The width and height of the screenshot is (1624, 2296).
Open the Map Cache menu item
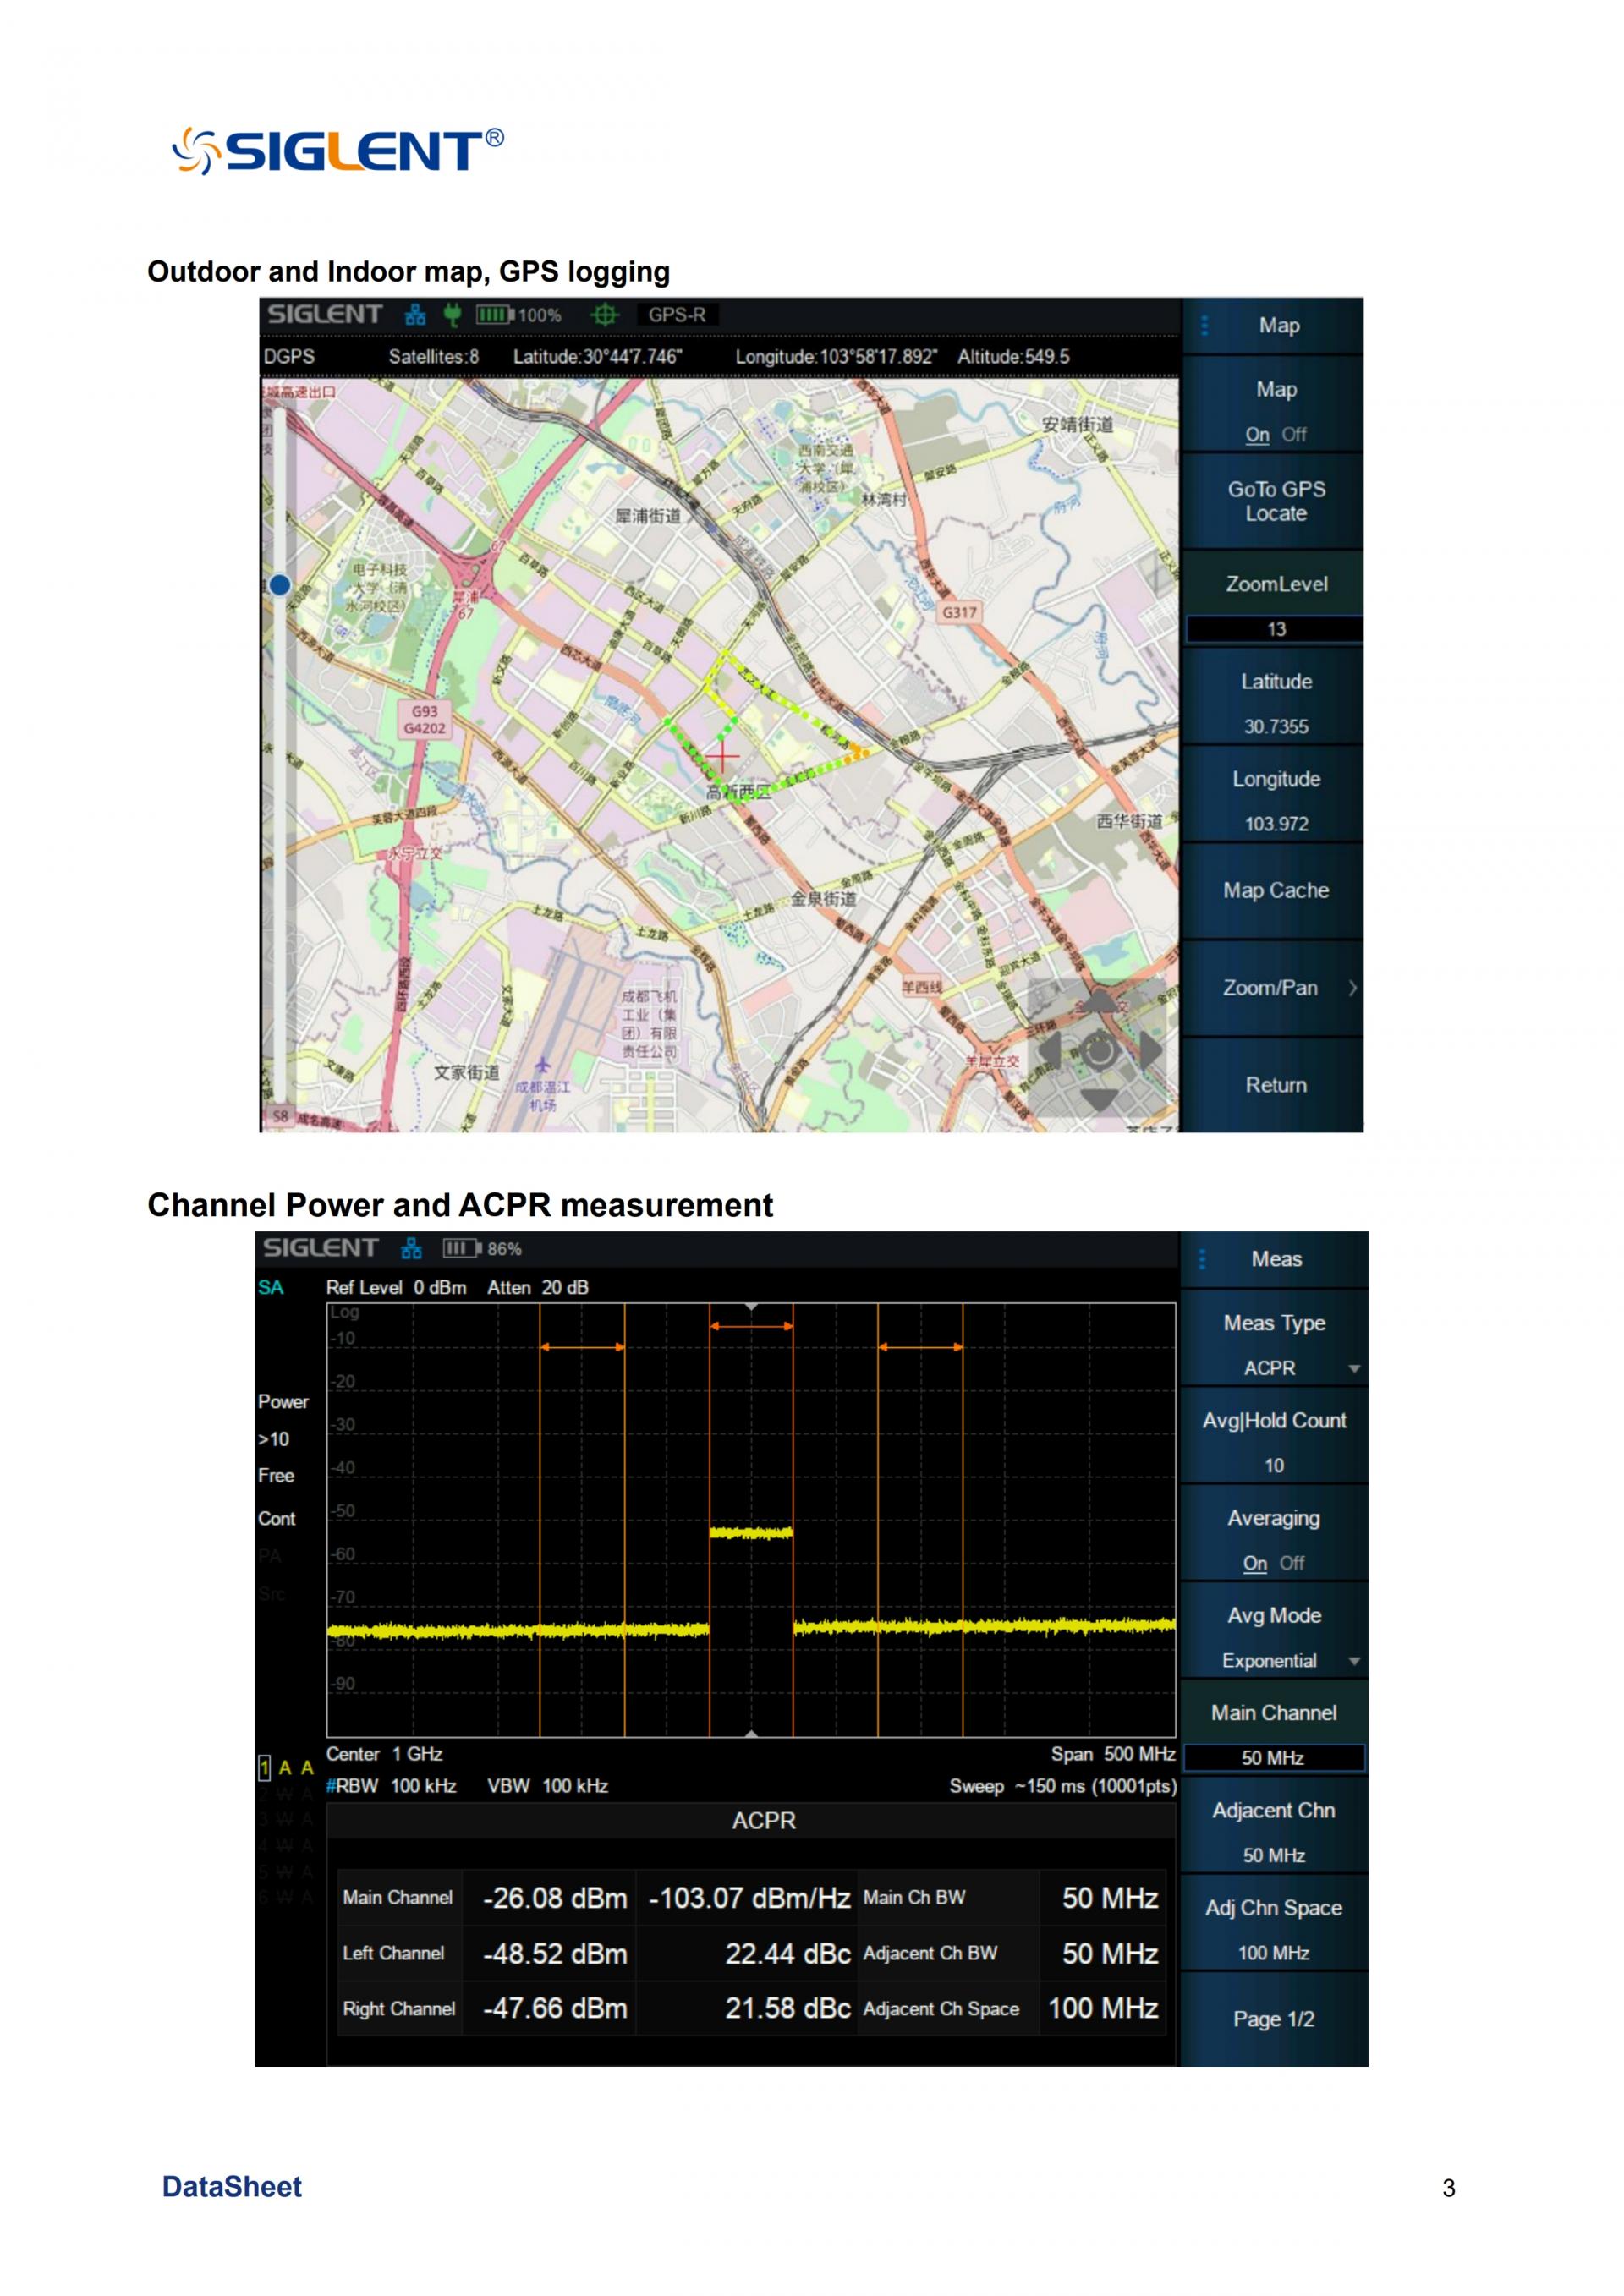coord(1275,890)
